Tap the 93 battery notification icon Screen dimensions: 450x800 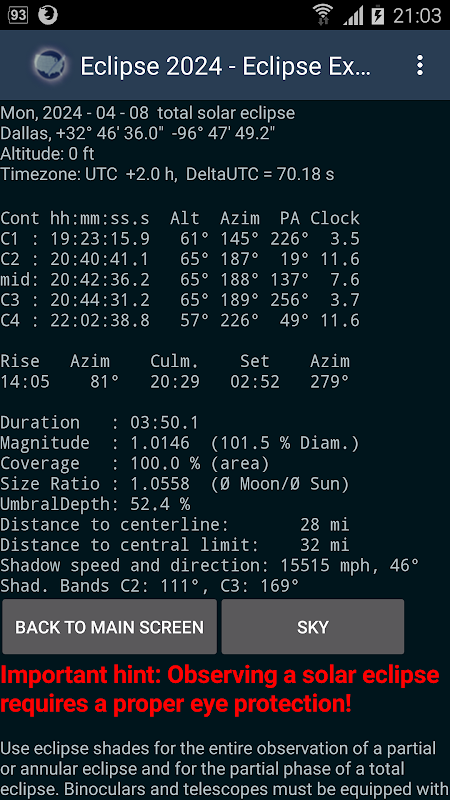(18, 15)
